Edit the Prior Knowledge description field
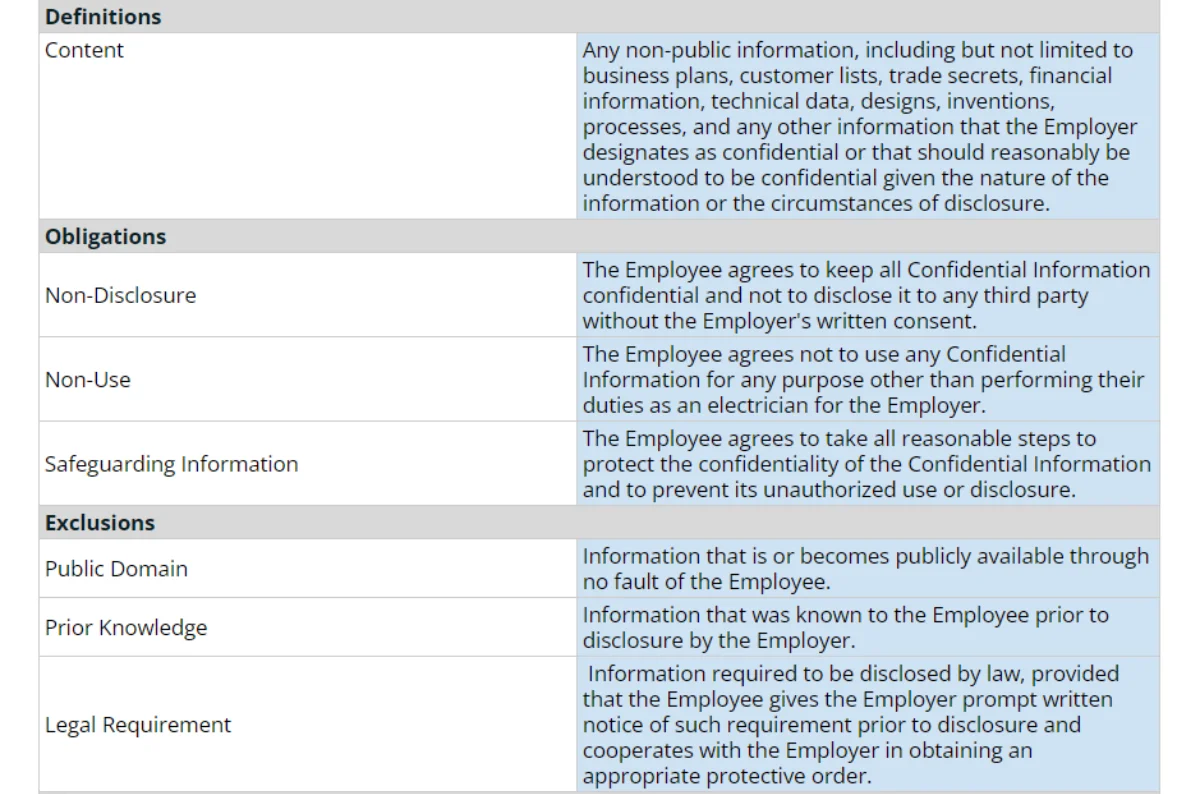Viewport: 1200px width, 794px height. (867, 628)
